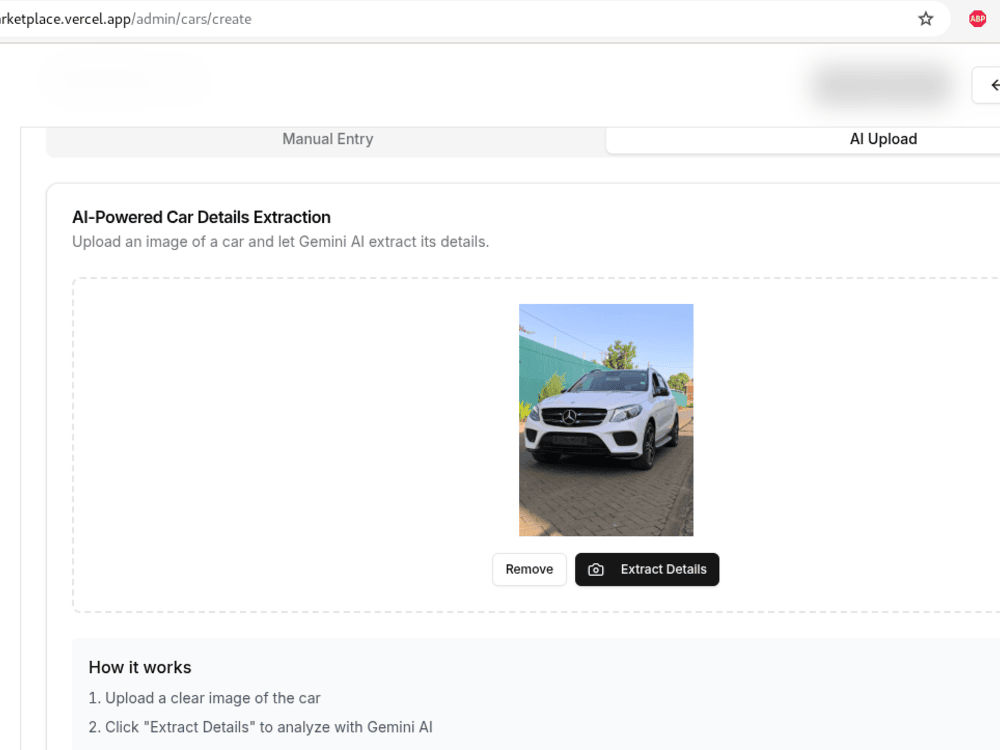
Task: Open the ABP ad blocker extension
Action: click(977, 19)
